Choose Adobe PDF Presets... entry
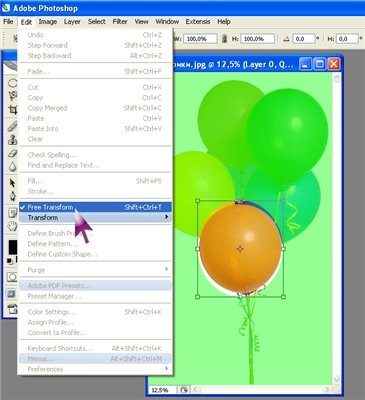365x400 pixels. point(95,286)
